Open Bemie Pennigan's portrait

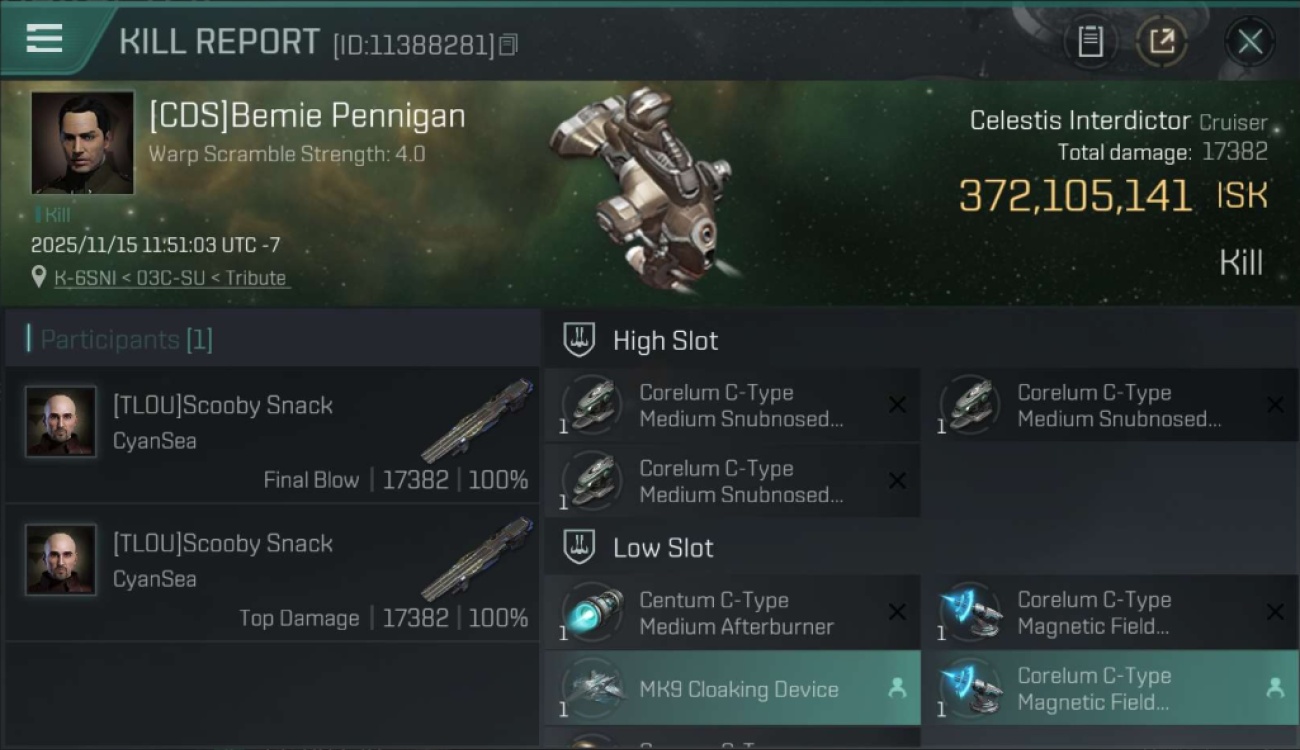[83, 142]
